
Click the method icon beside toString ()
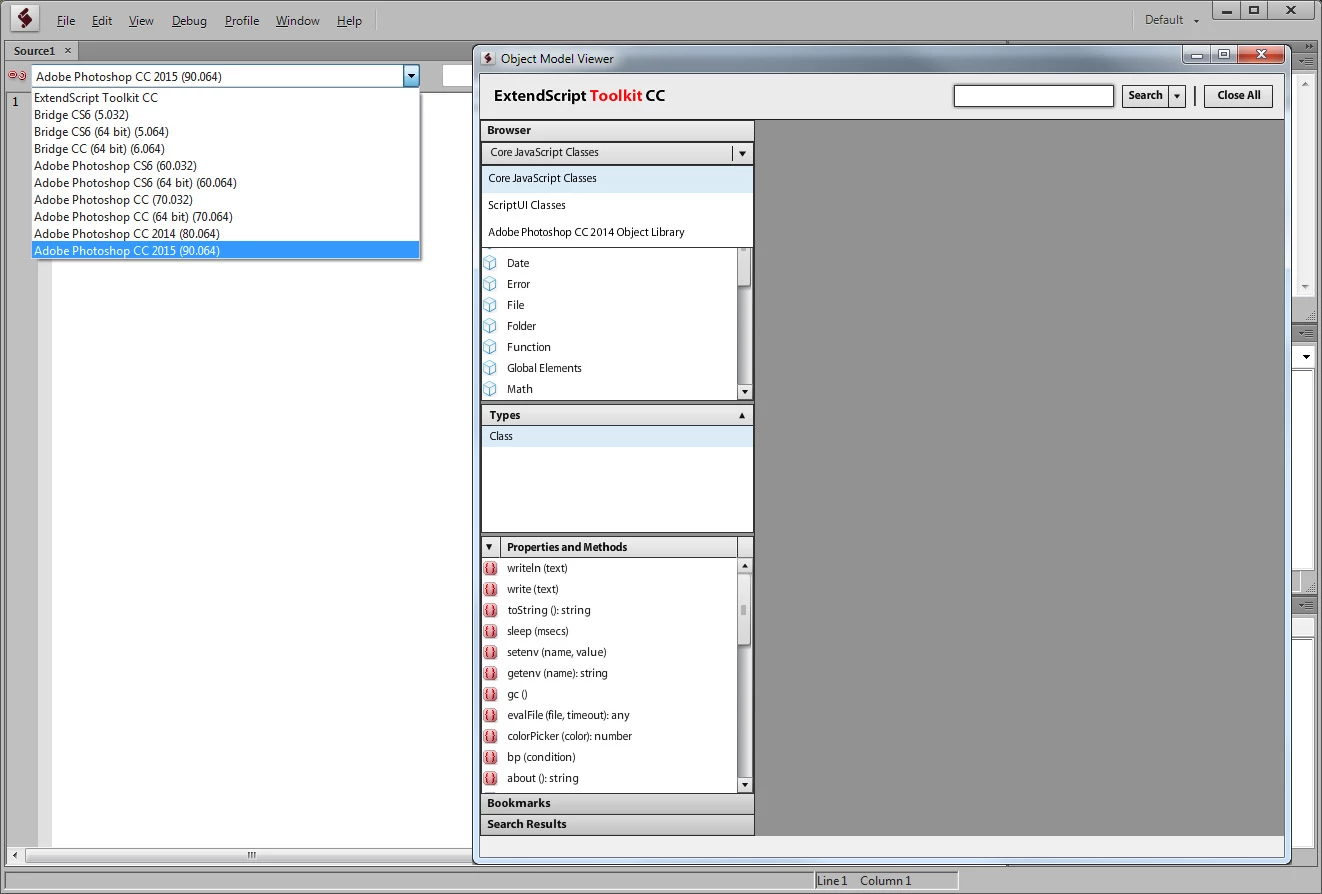pyautogui.click(x=490, y=610)
